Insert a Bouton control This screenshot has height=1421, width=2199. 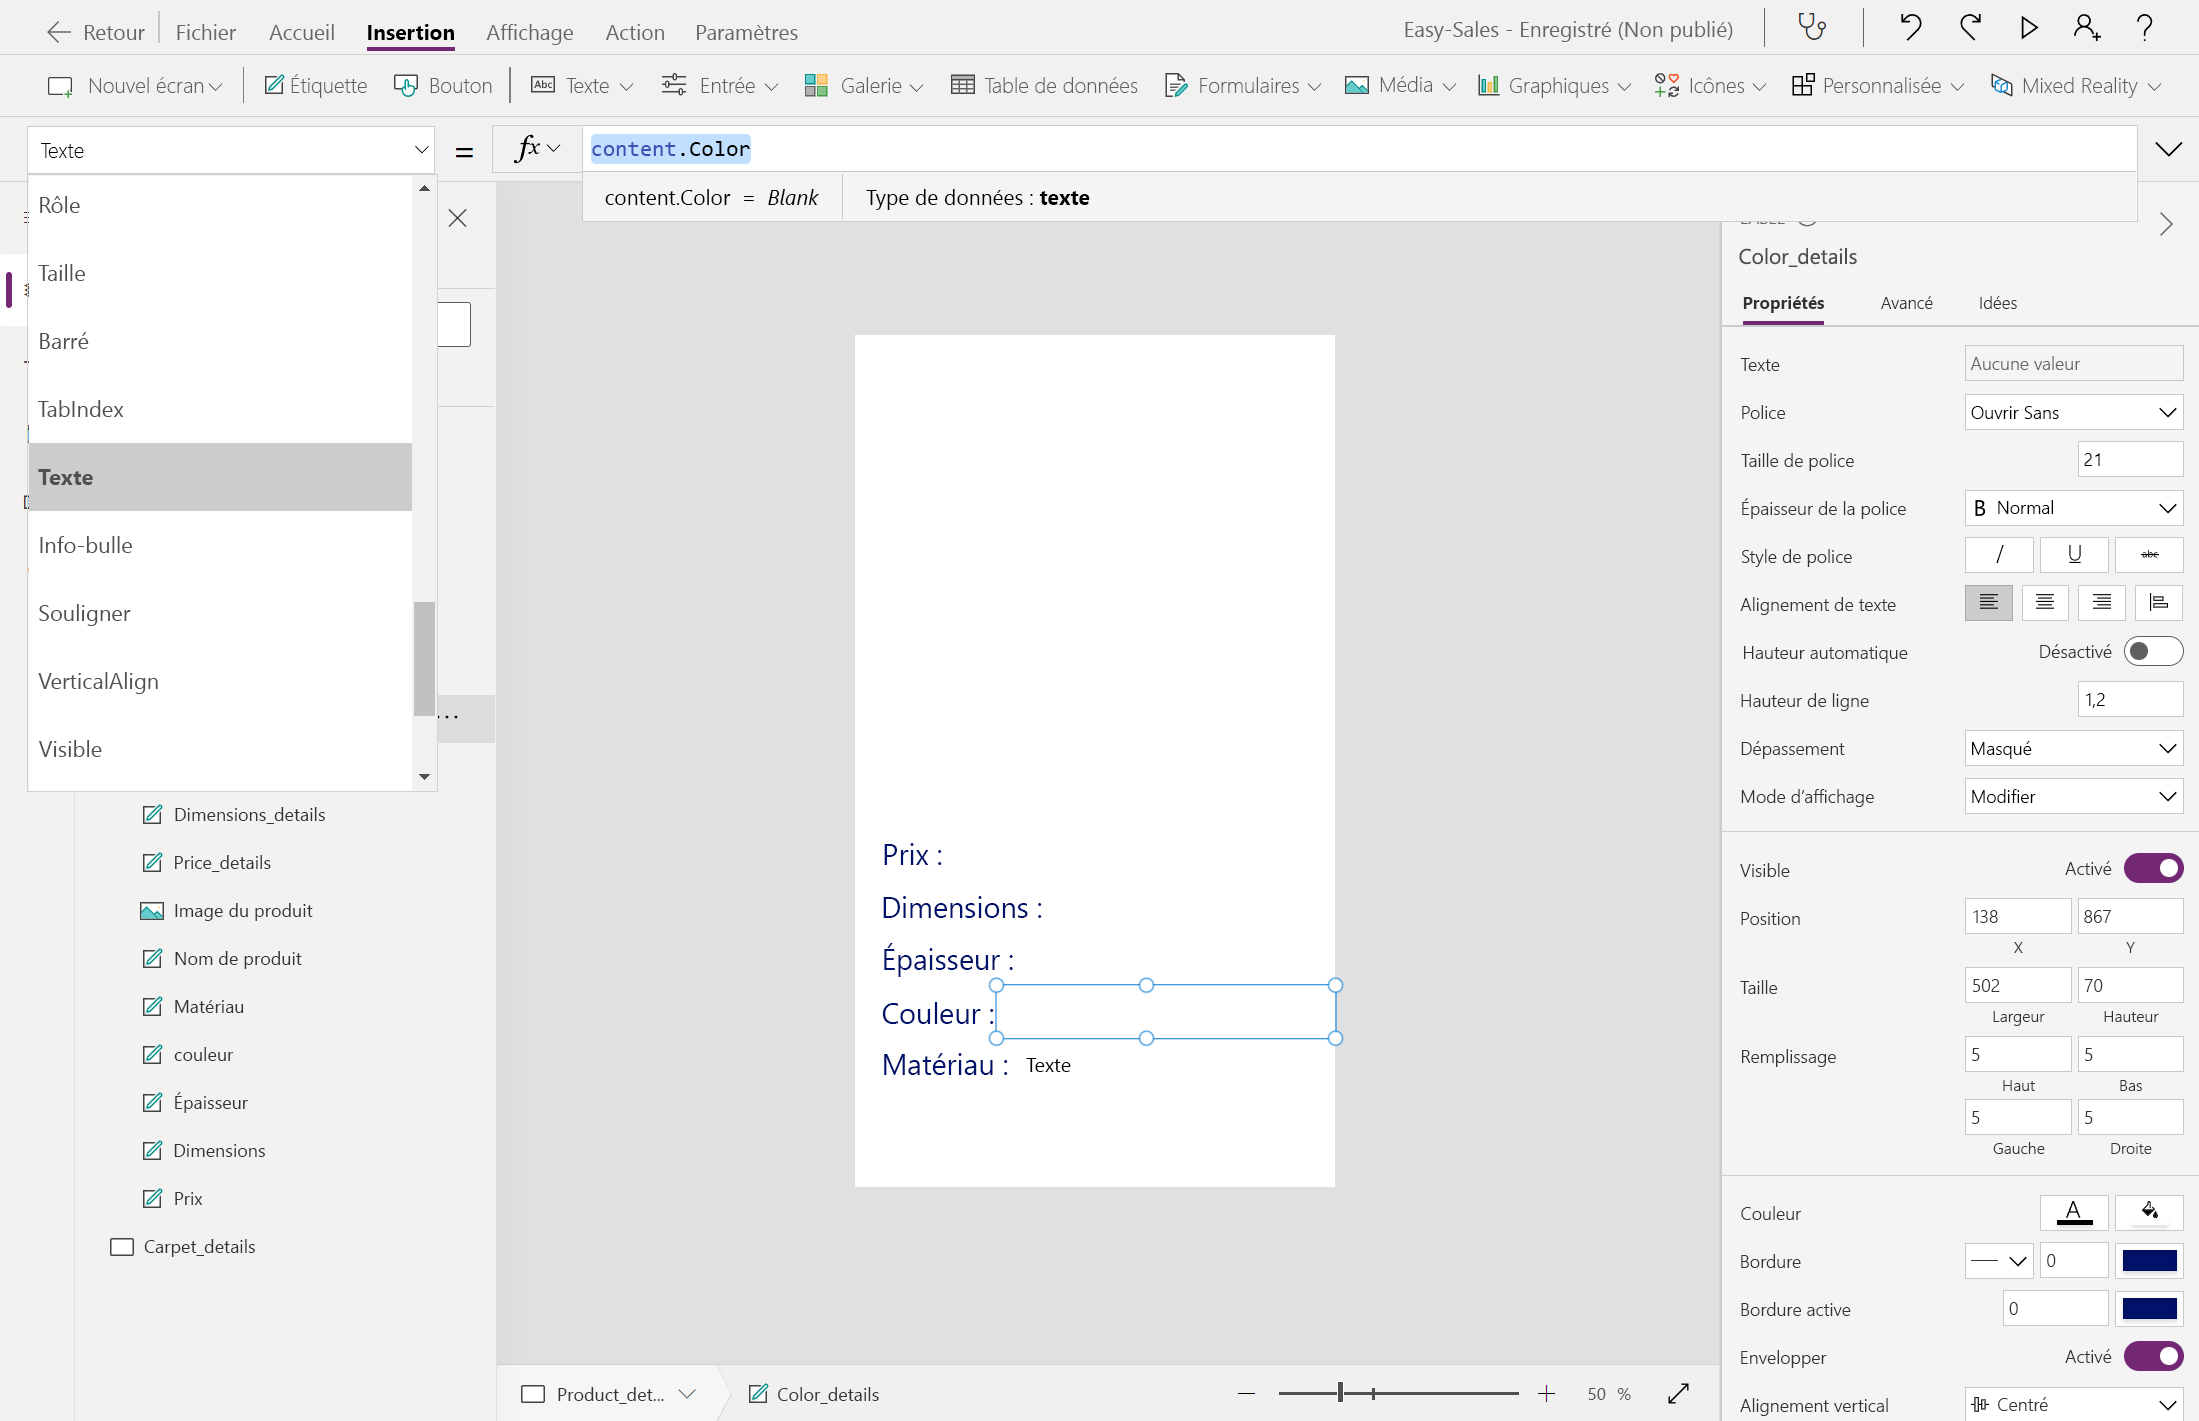[444, 86]
